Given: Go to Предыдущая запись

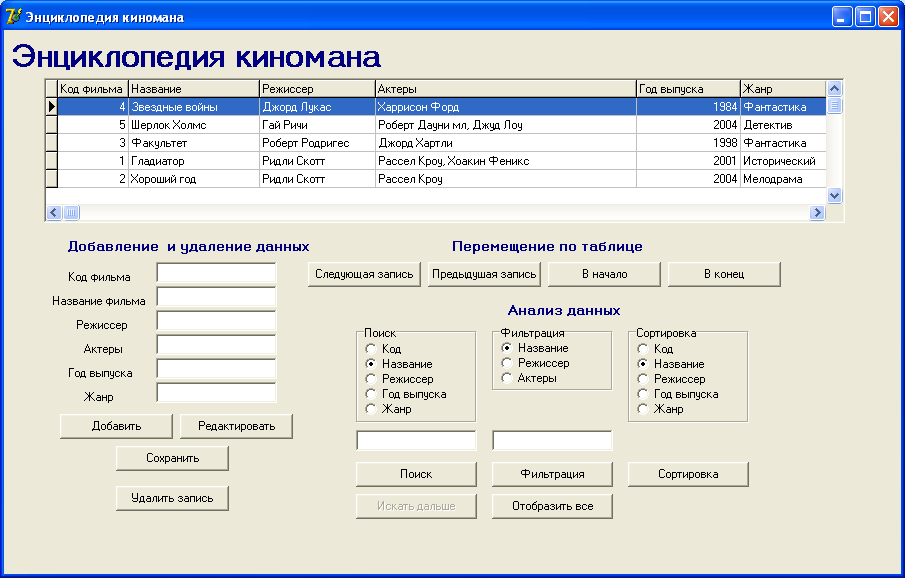Looking at the screenshot, I should [484, 274].
